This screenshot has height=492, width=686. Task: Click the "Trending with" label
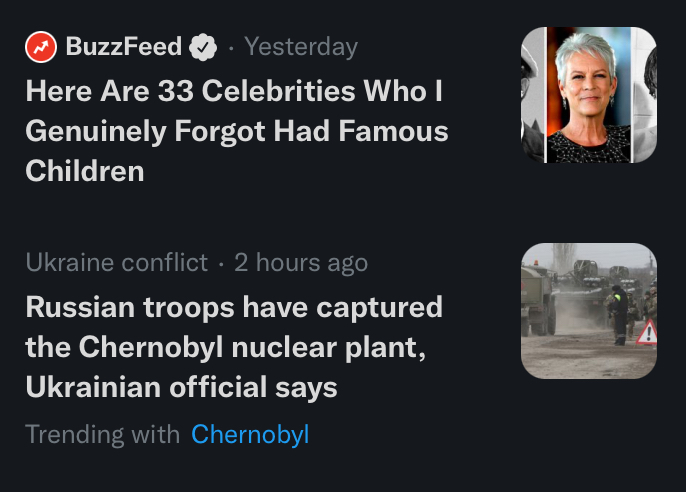click(x=102, y=435)
